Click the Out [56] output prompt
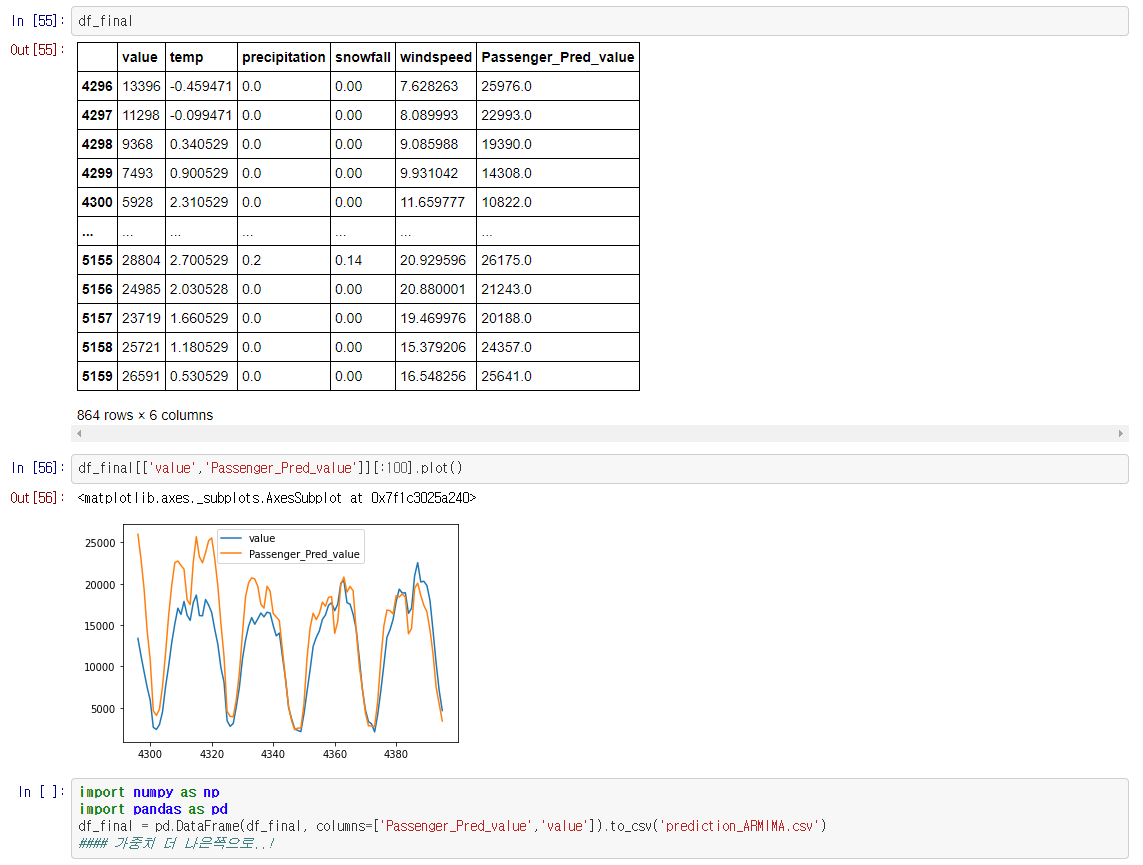Viewport: 1143px width, 865px height. pos(37,498)
